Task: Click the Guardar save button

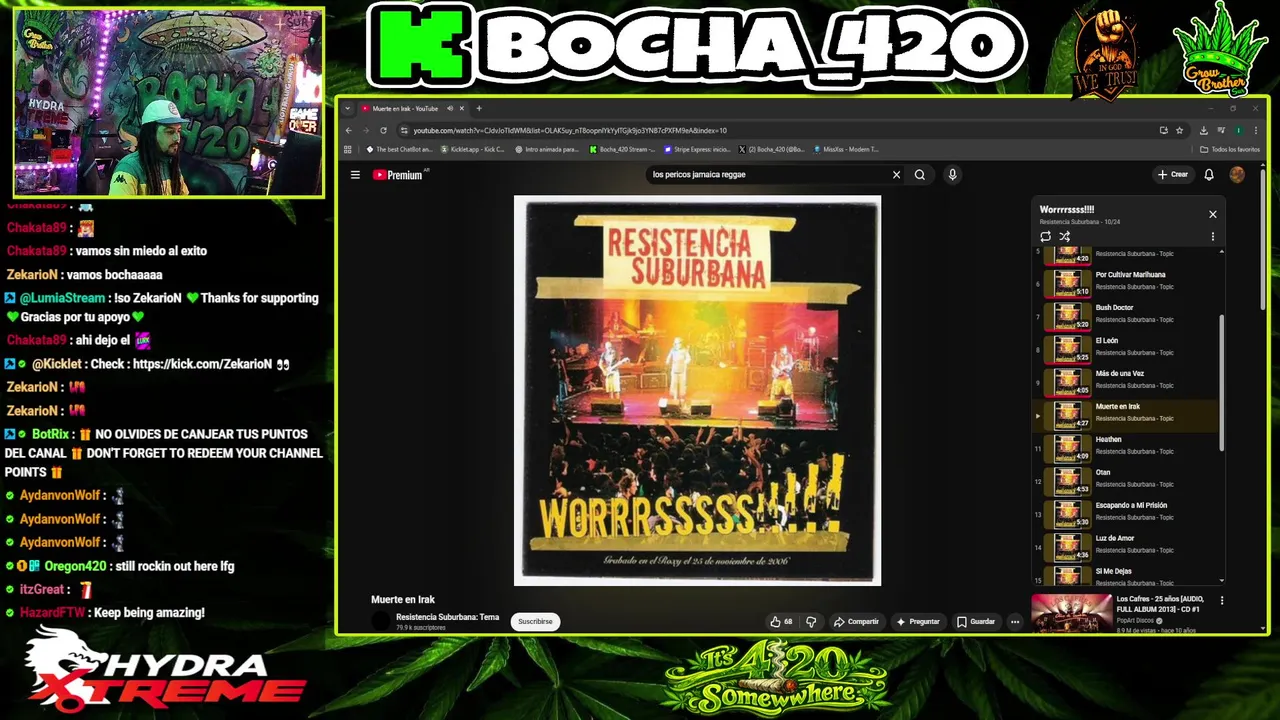Action: pyautogui.click(x=976, y=622)
